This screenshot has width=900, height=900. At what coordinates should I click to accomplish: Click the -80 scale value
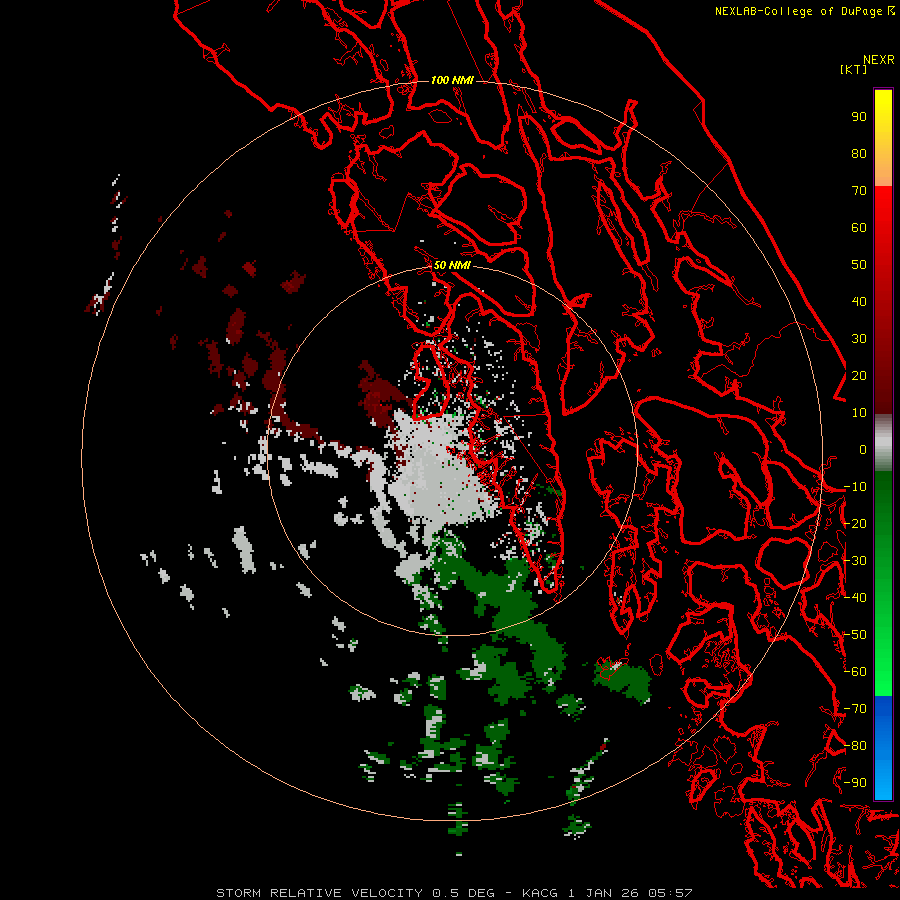point(855,746)
